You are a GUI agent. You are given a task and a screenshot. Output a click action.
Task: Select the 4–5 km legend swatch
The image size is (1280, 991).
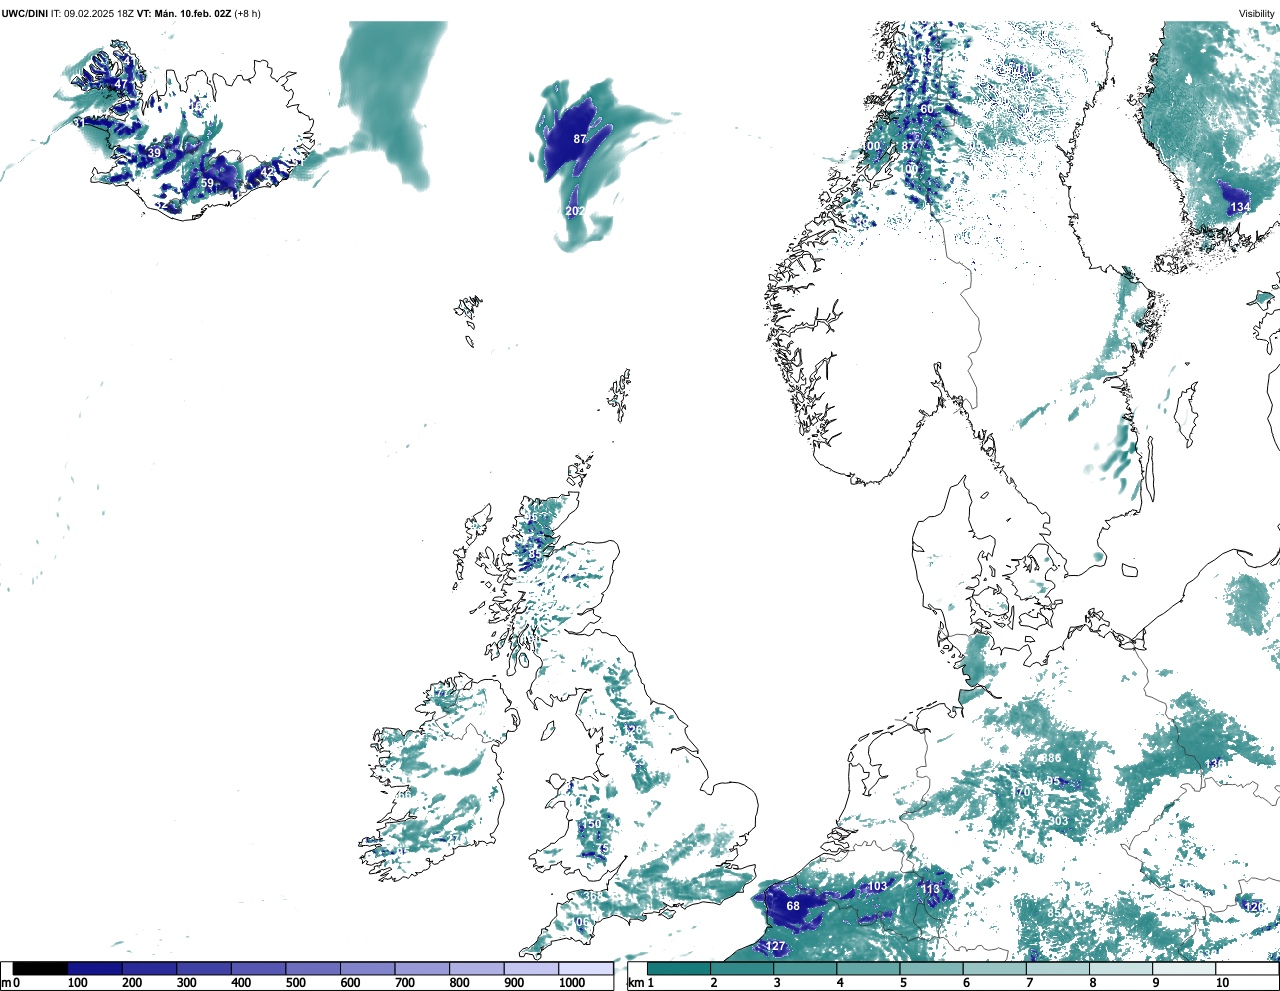coord(868,969)
